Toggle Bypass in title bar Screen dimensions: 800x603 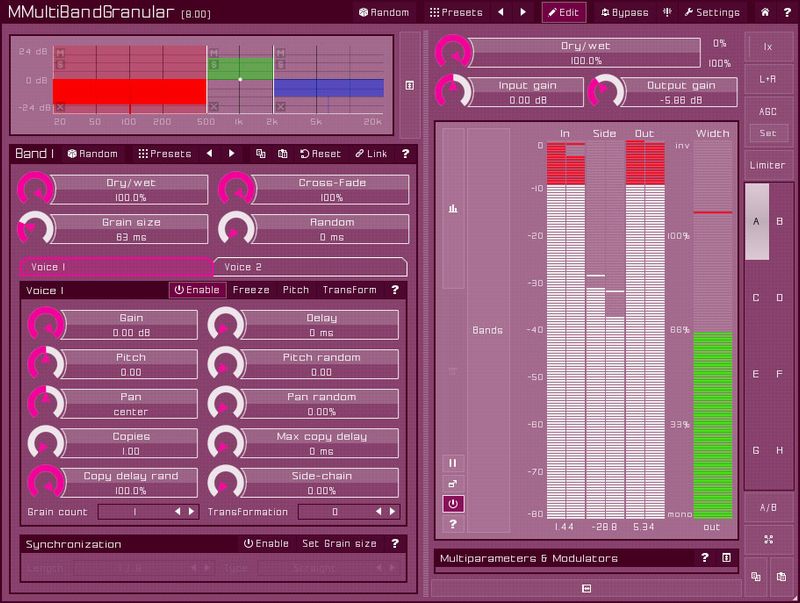[x=625, y=12]
